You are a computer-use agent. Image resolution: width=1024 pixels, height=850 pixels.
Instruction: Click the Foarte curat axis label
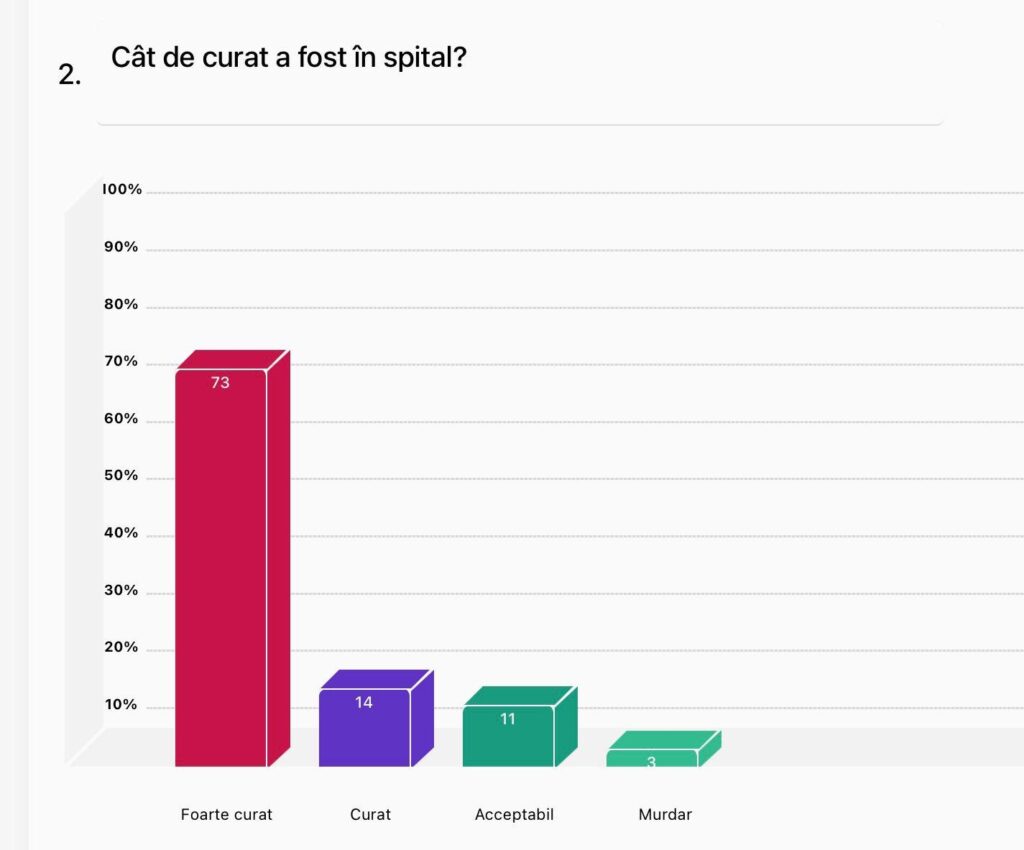pos(227,814)
